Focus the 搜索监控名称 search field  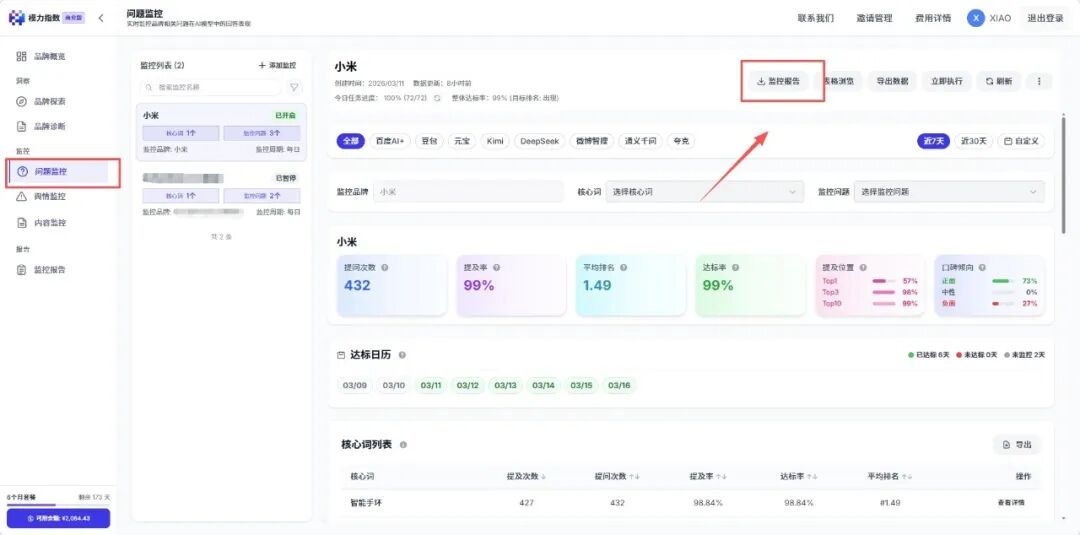point(211,87)
